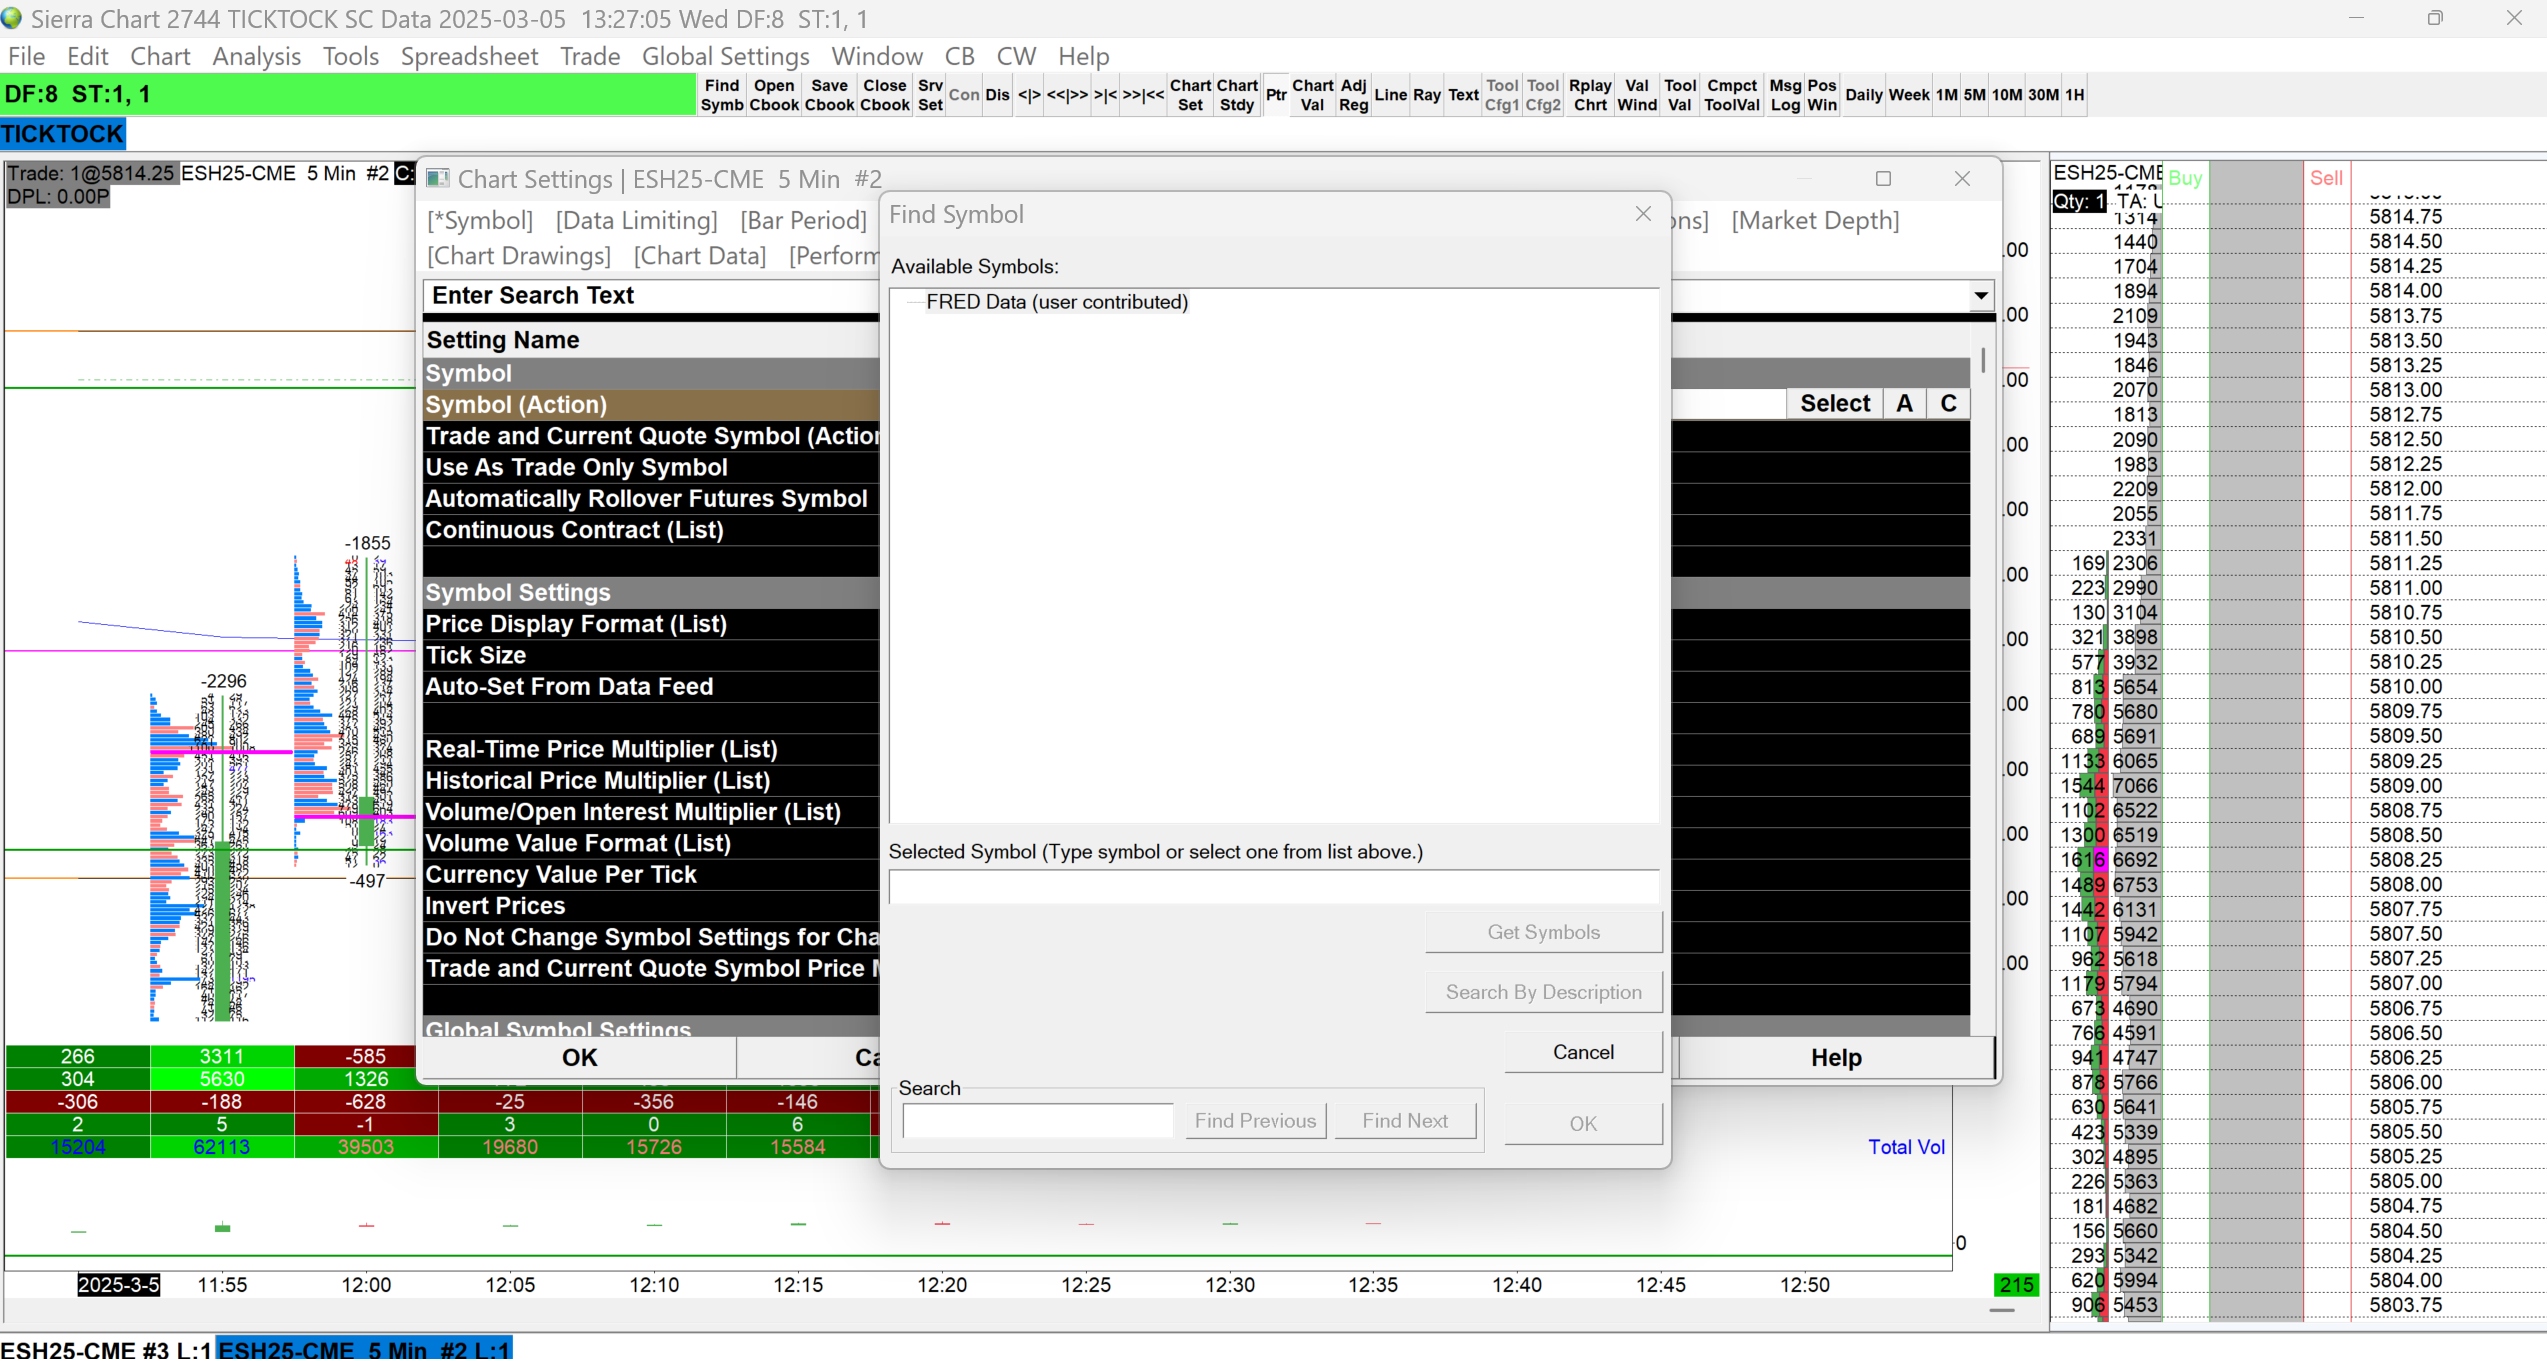
Task: Switch to the [Bar Period] tab
Action: (x=803, y=220)
